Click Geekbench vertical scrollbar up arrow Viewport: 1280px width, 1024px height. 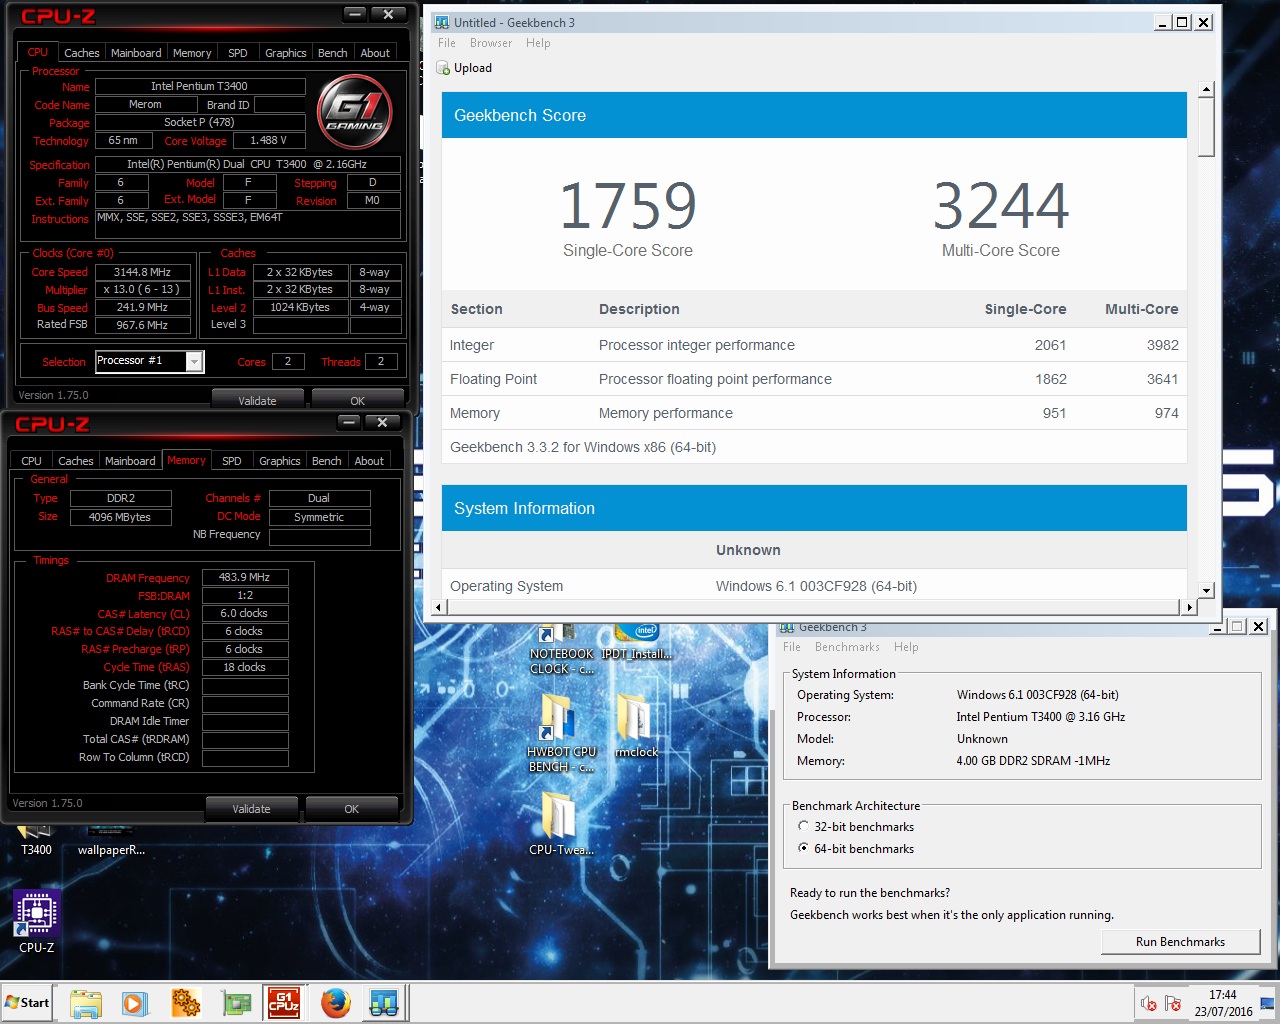coord(1206,89)
